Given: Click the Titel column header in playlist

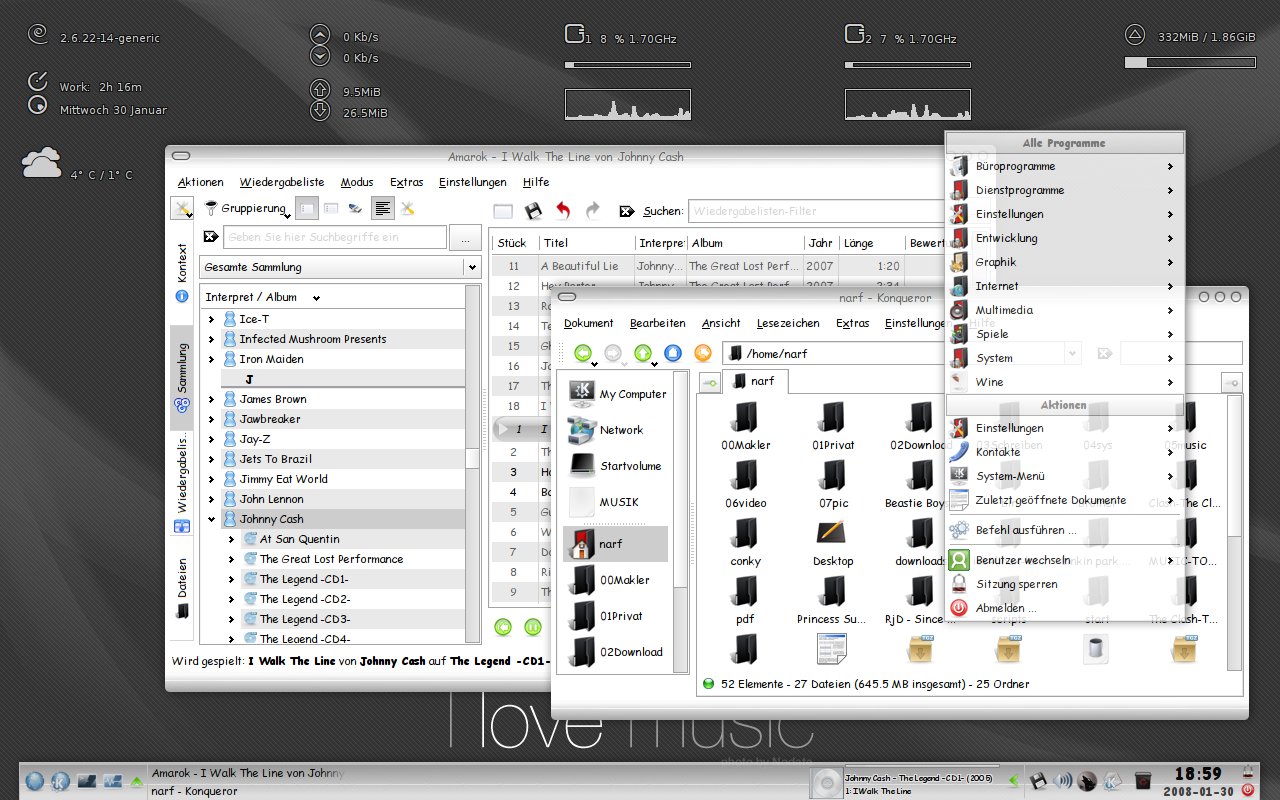Looking at the screenshot, I should tap(587, 243).
